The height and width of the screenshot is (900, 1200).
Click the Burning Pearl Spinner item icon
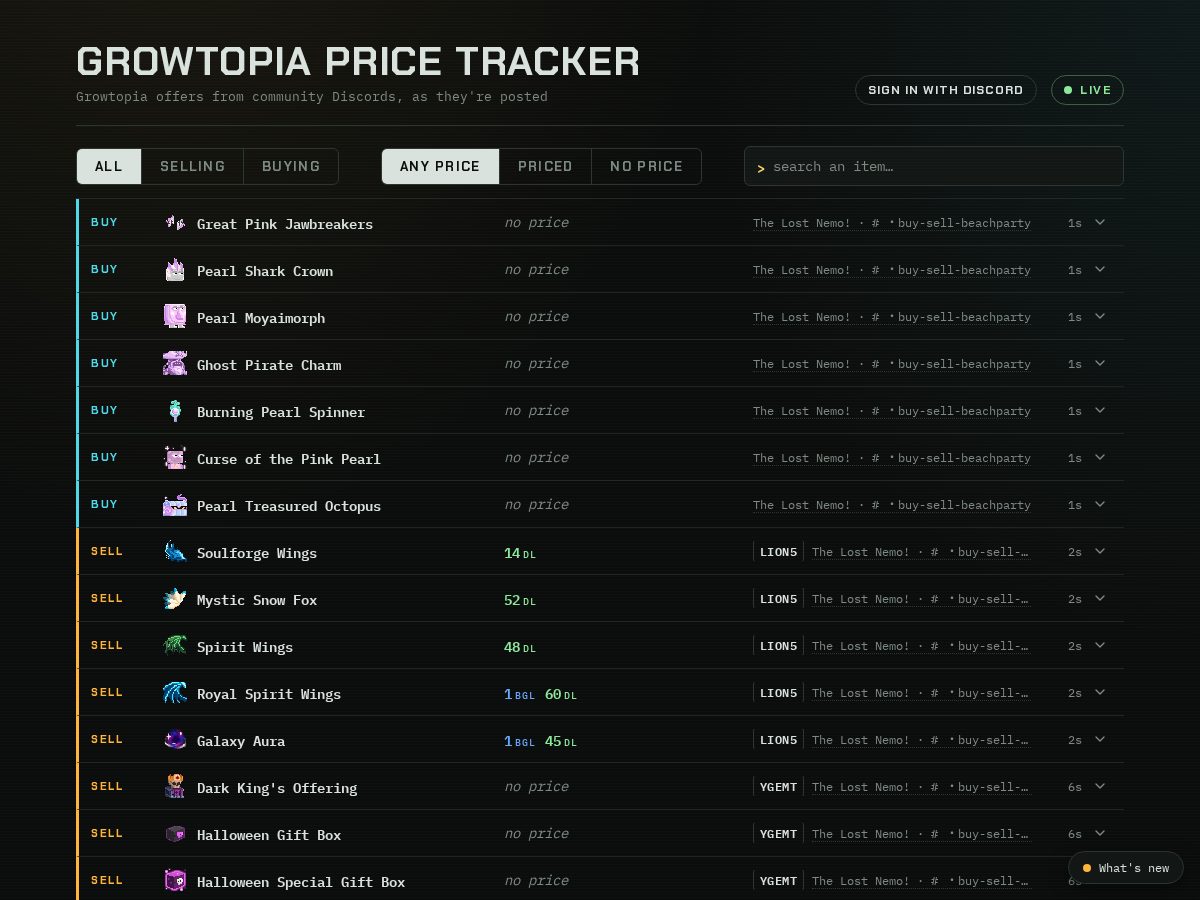tap(175, 411)
